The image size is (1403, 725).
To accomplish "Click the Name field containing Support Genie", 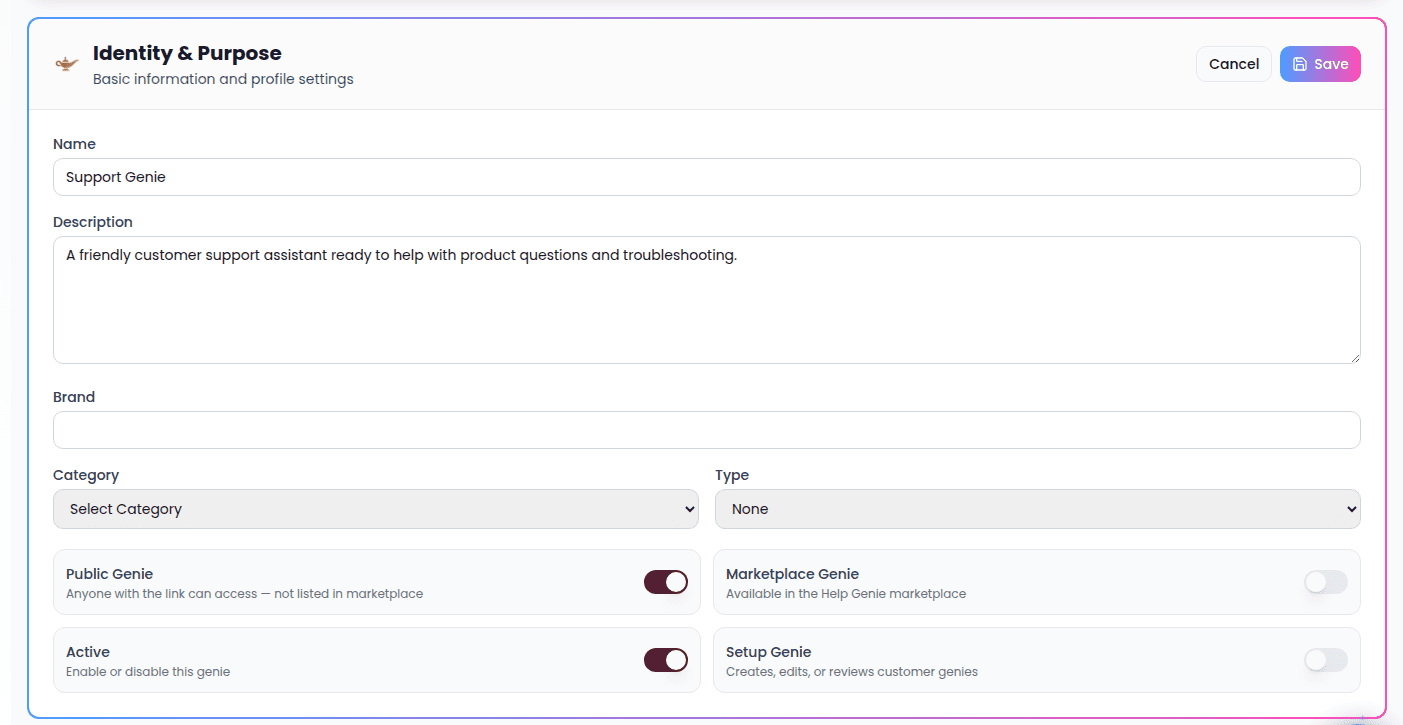I will pyautogui.click(x=706, y=177).
